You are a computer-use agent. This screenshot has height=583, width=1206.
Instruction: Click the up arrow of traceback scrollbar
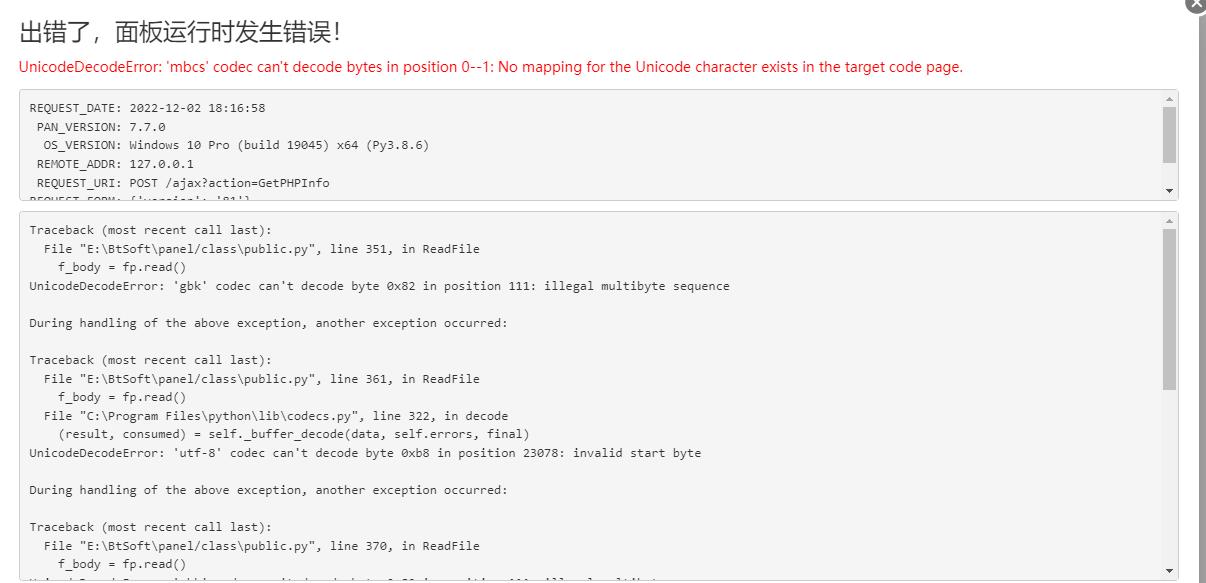point(1170,221)
